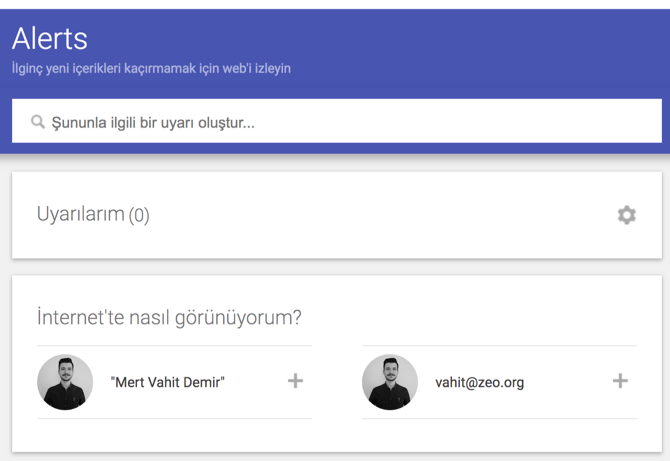Click the Alerts page title
Image resolution: width=670 pixels, height=461 pixels.
(x=50, y=38)
